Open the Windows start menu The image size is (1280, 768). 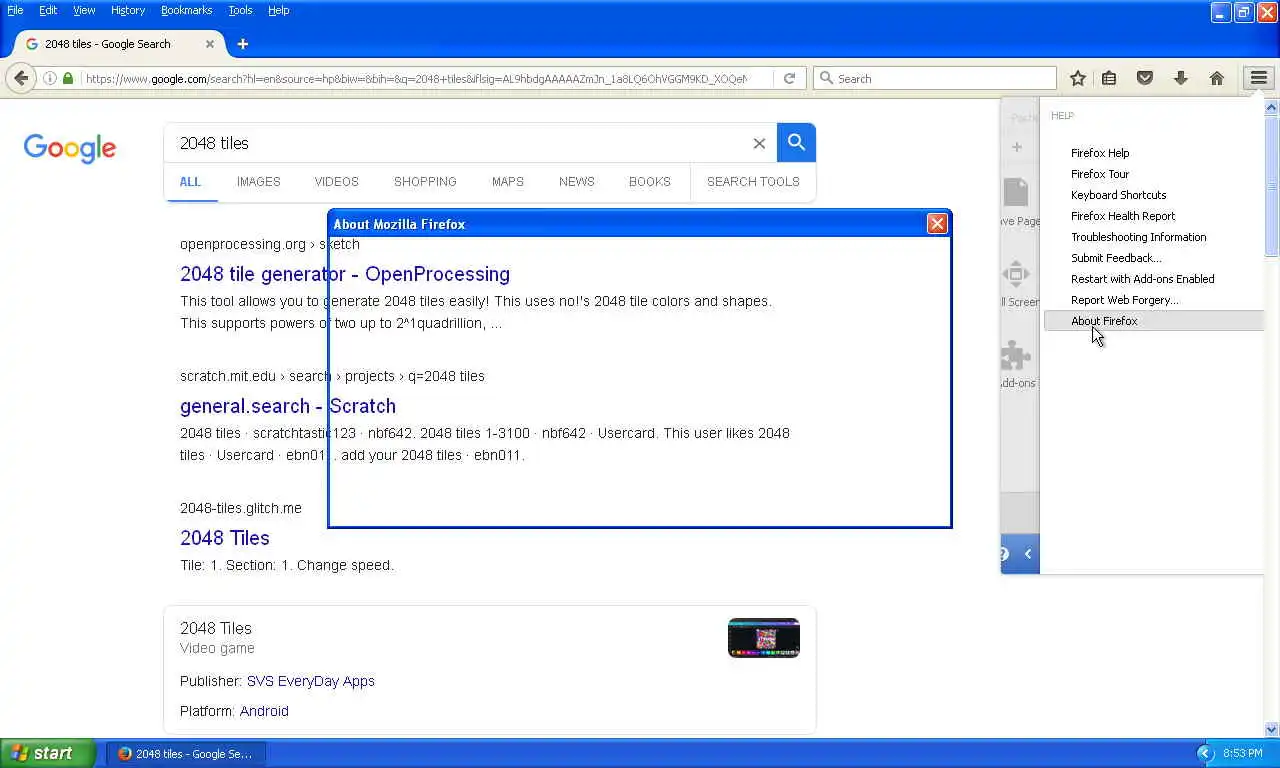48,754
